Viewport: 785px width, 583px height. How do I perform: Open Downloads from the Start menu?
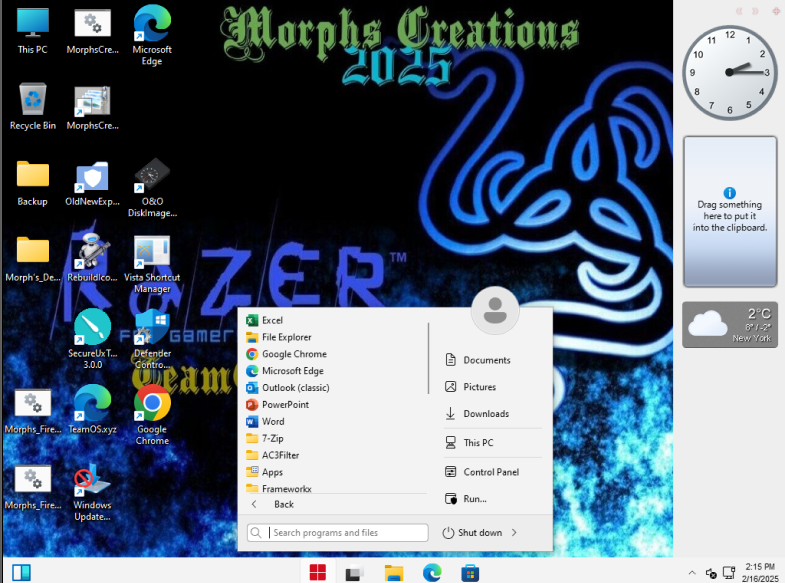pos(477,414)
